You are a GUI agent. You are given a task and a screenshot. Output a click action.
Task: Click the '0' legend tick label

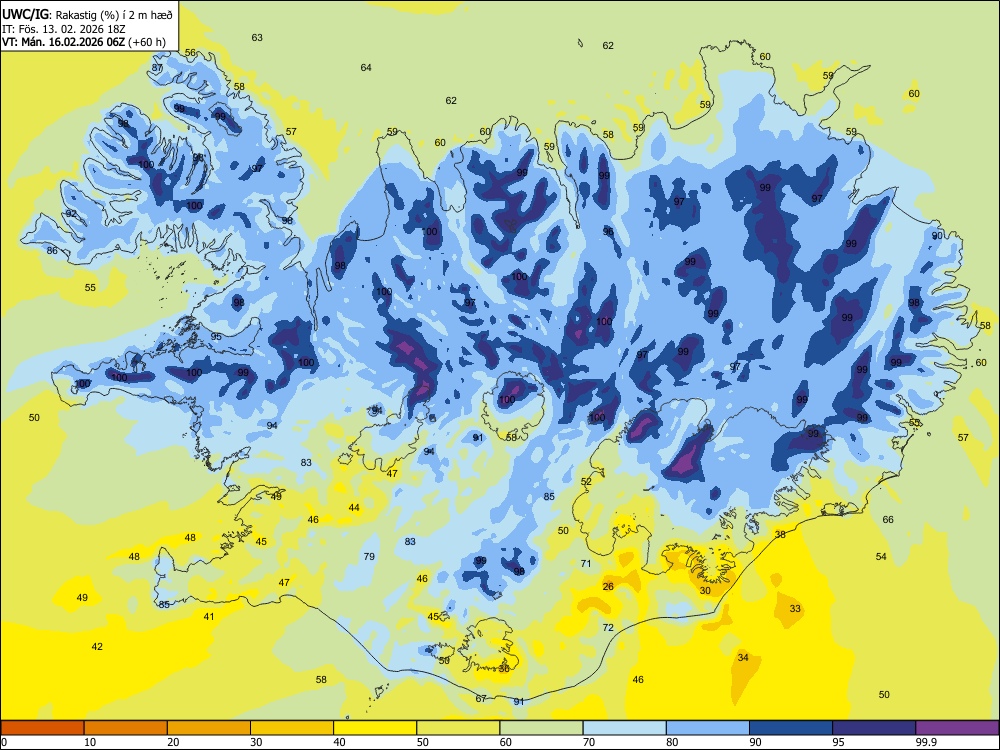click(4, 742)
